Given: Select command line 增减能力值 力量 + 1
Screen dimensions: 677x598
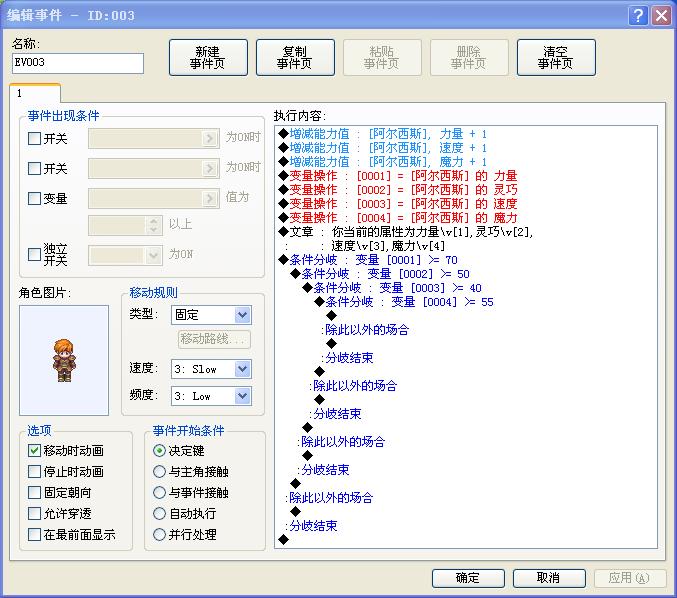Looking at the screenshot, I should (383, 134).
